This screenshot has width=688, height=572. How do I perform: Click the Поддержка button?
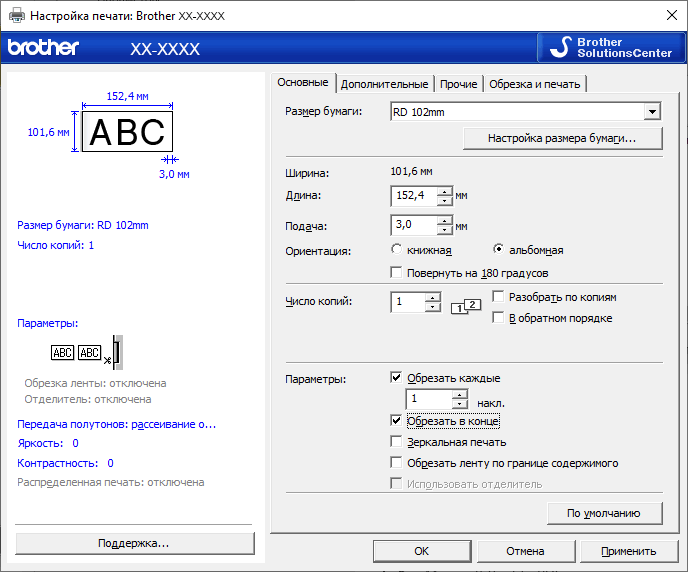click(x=134, y=543)
